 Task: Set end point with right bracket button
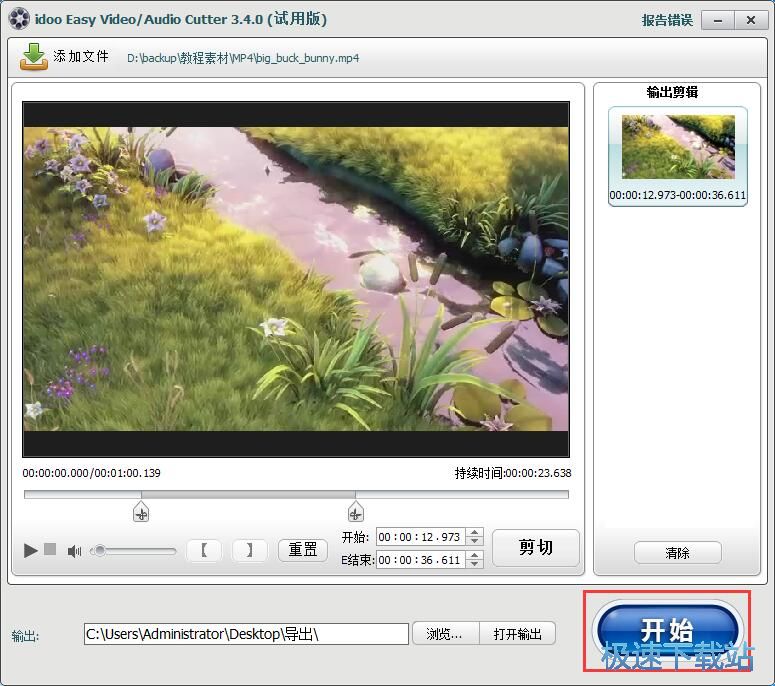click(250, 550)
